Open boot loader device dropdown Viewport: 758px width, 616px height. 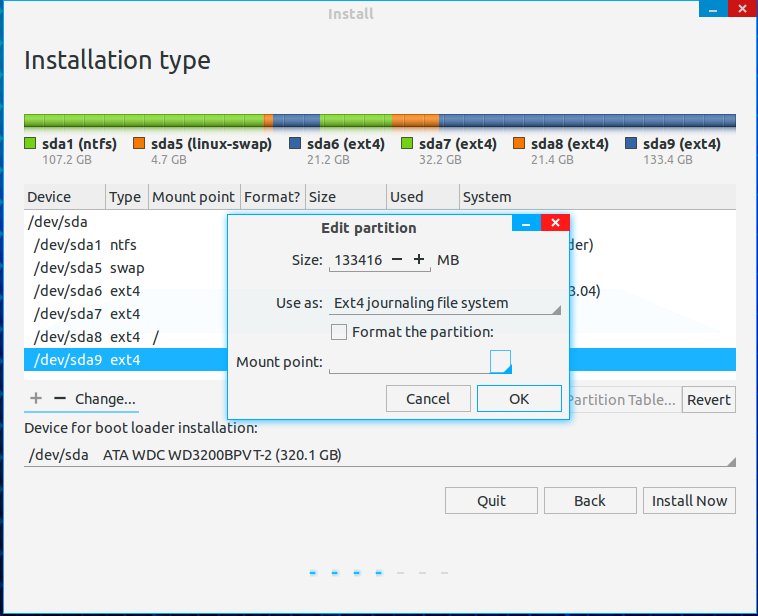pyautogui.click(x=380, y=455)
